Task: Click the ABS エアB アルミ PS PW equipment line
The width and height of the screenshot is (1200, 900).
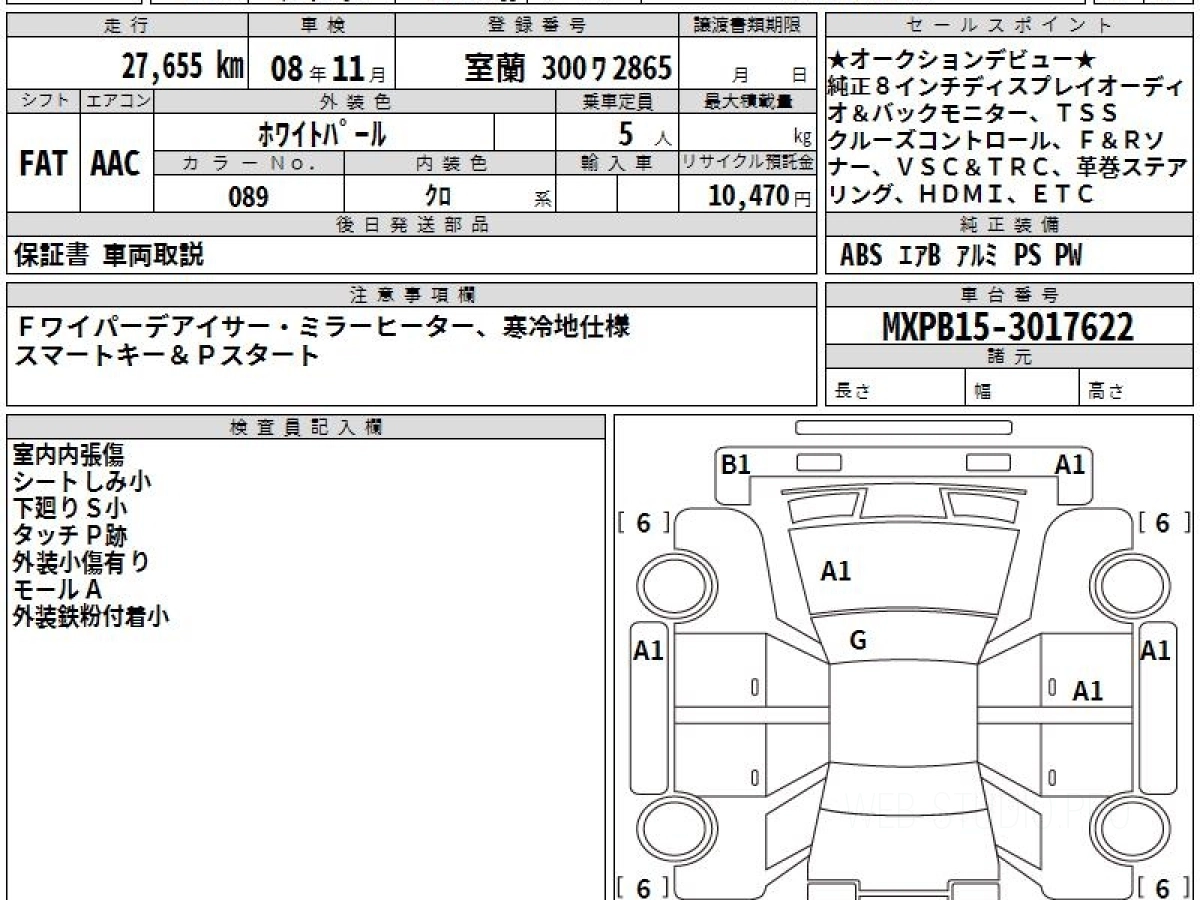Action: pyautogui.click(x=961, y=256)
